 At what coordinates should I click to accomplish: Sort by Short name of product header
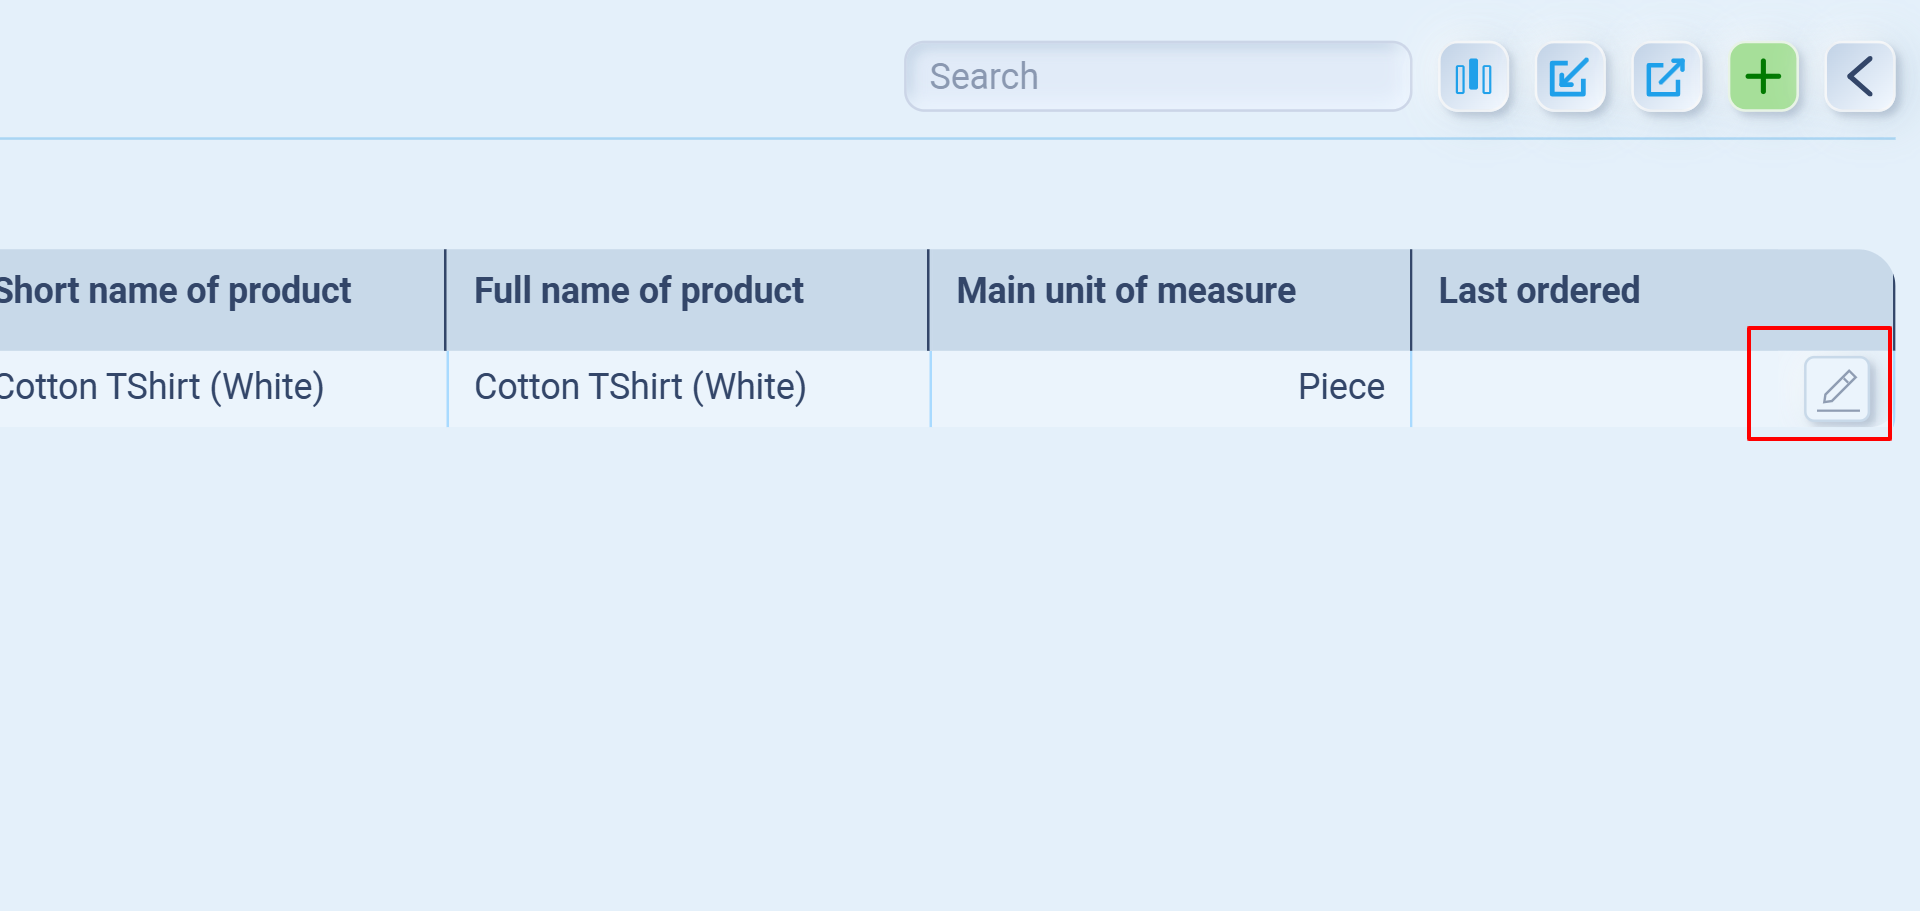(x=176, y=291)
